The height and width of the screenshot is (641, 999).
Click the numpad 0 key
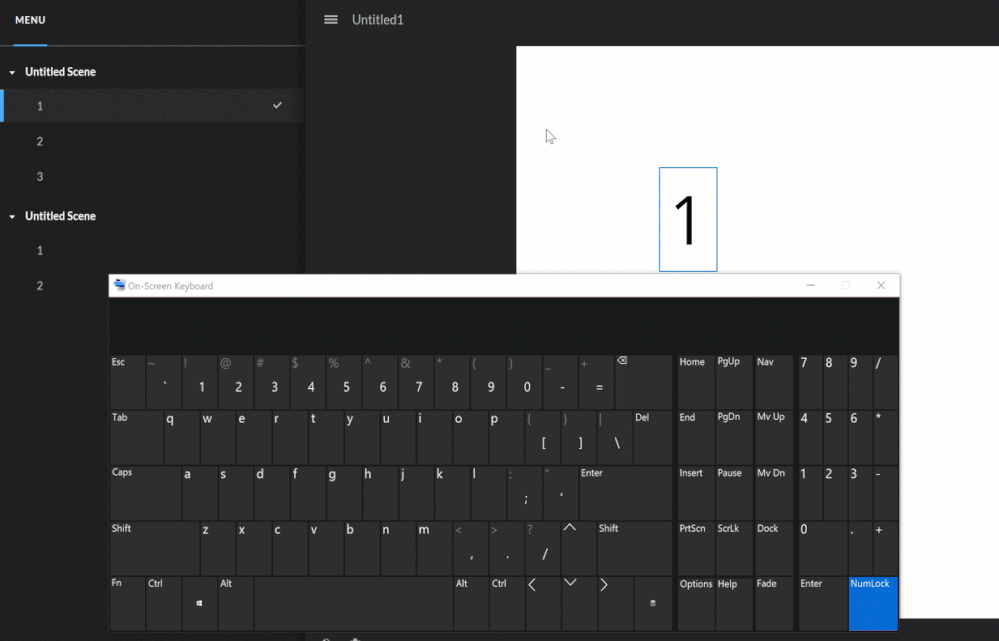click(x=823, y=548)
